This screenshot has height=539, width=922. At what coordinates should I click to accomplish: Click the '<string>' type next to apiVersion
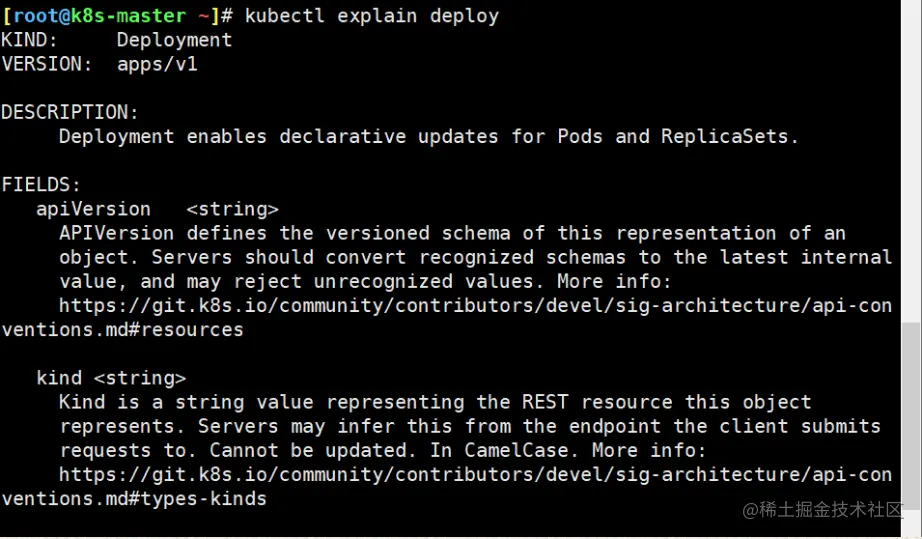(x=232, y=209)
